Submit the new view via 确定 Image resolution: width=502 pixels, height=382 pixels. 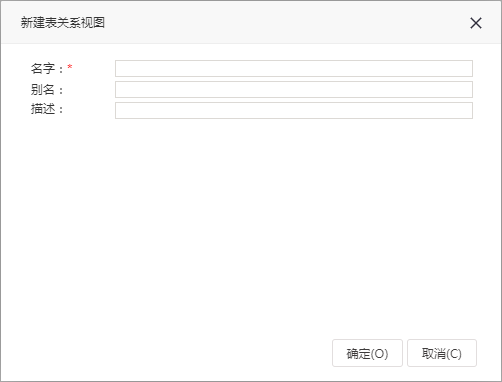(x=367, y=353)
